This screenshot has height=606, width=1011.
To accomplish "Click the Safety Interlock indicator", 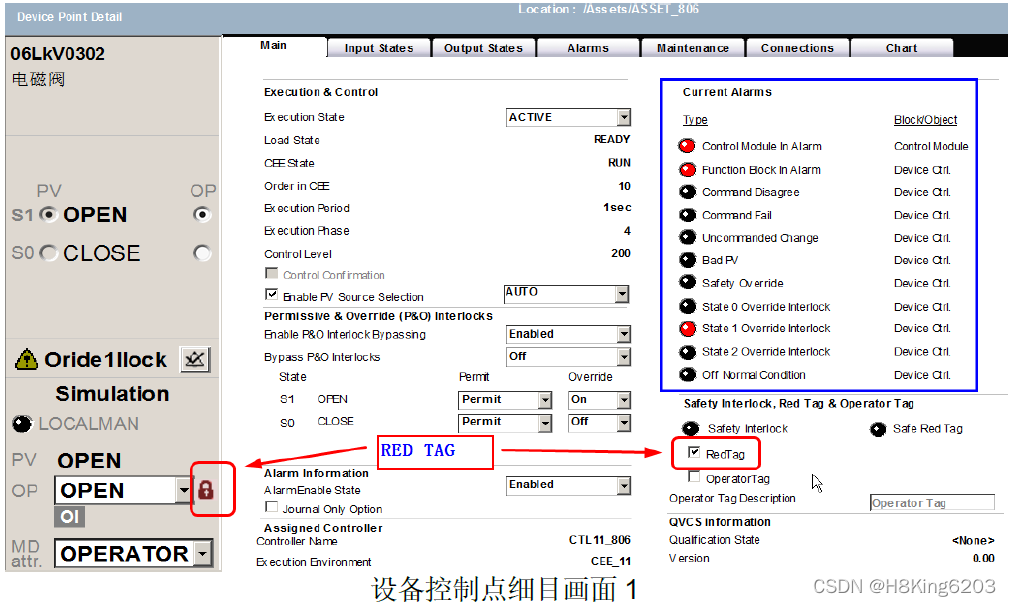I will [691, 429].
